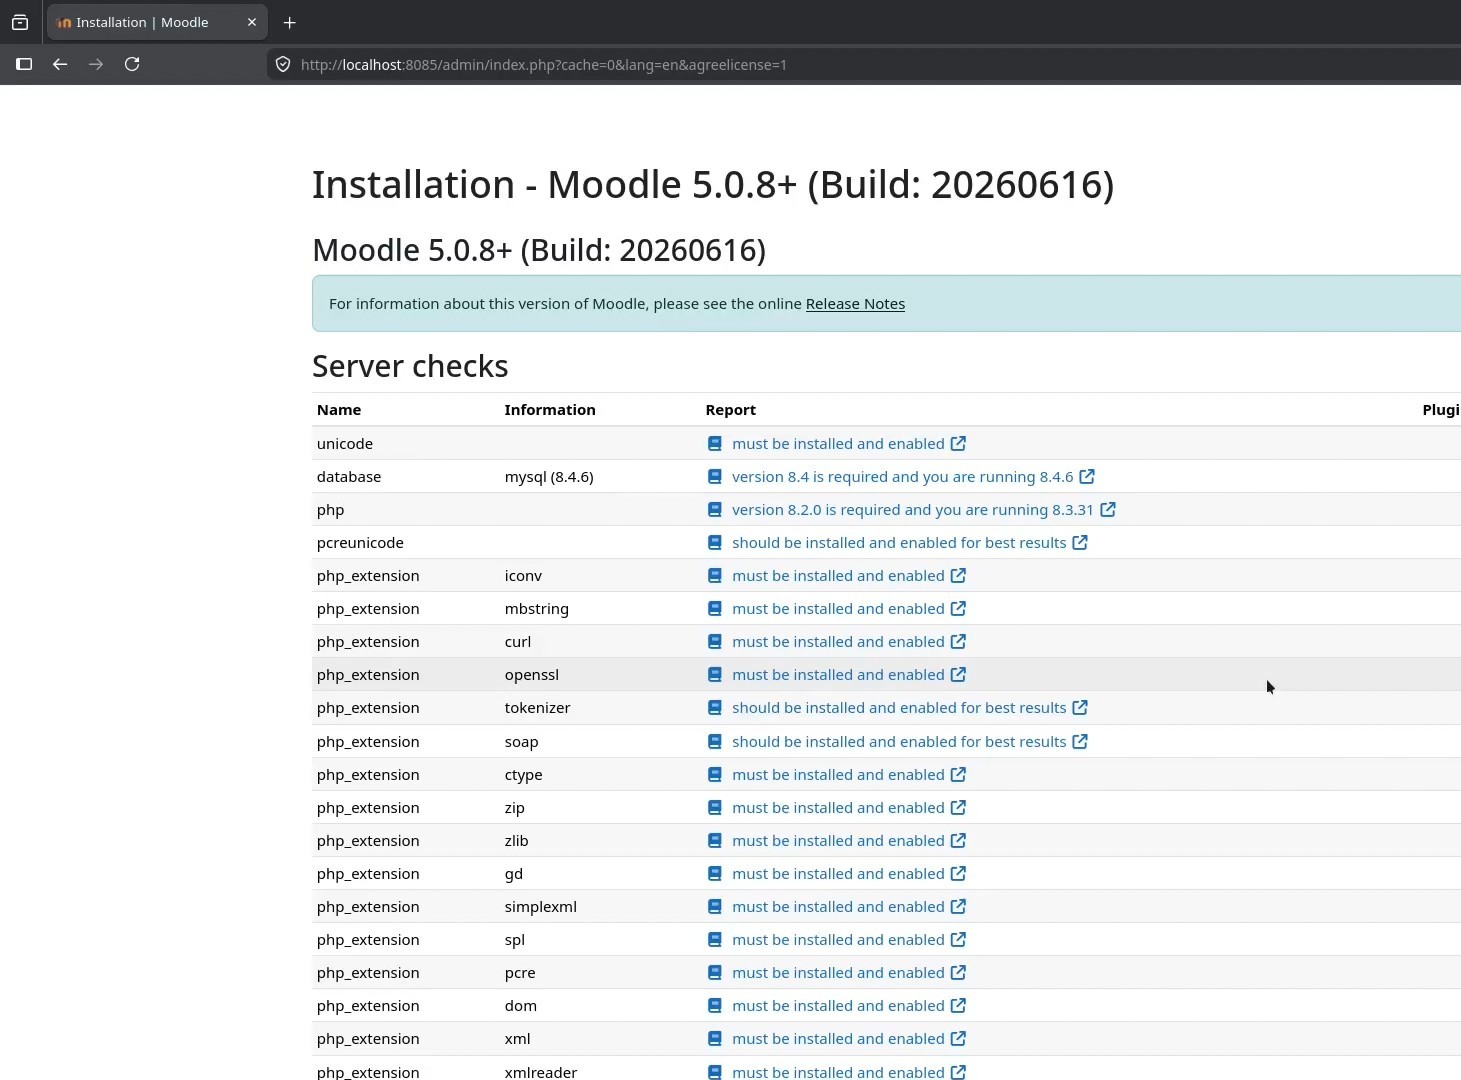
Task: Click the book icon in pcreunicode row
Action: (715, 543)
